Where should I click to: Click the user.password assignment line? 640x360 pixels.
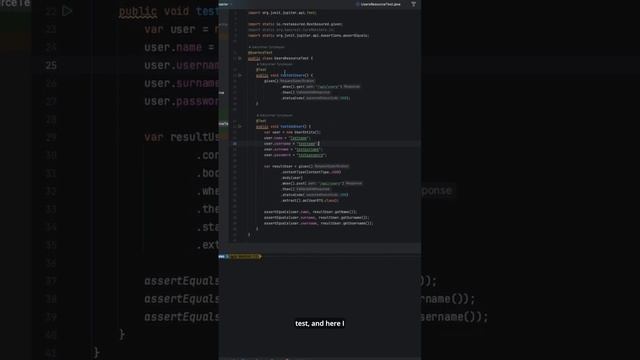coord(295,155)
